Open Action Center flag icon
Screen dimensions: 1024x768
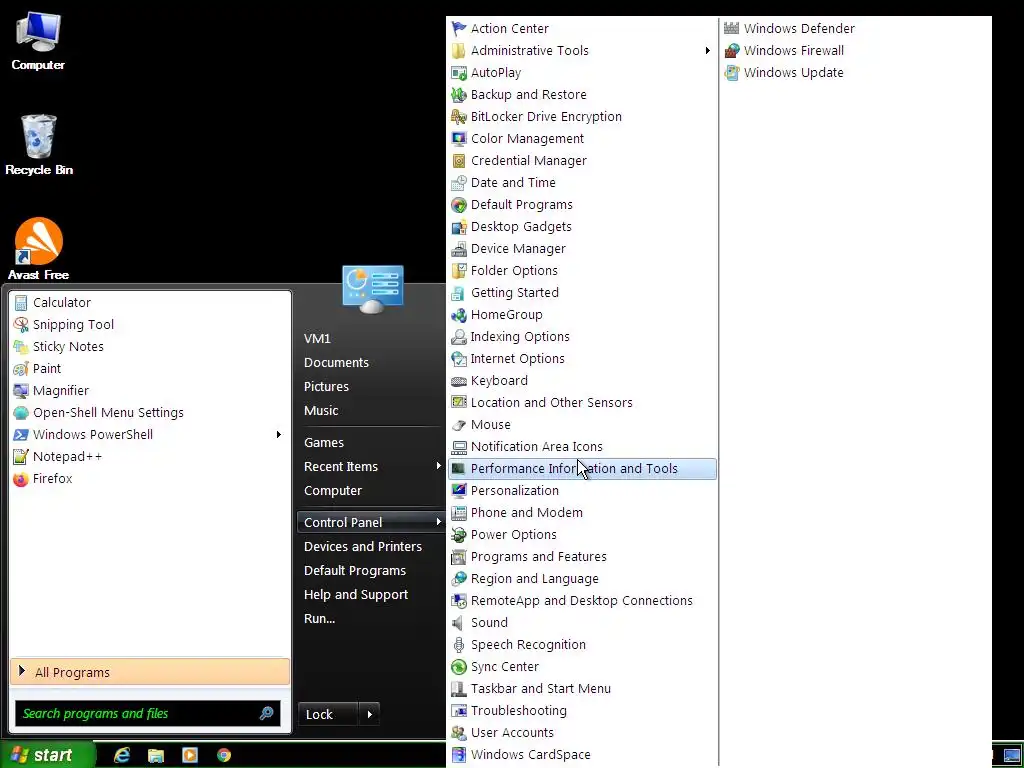point(459,29)
